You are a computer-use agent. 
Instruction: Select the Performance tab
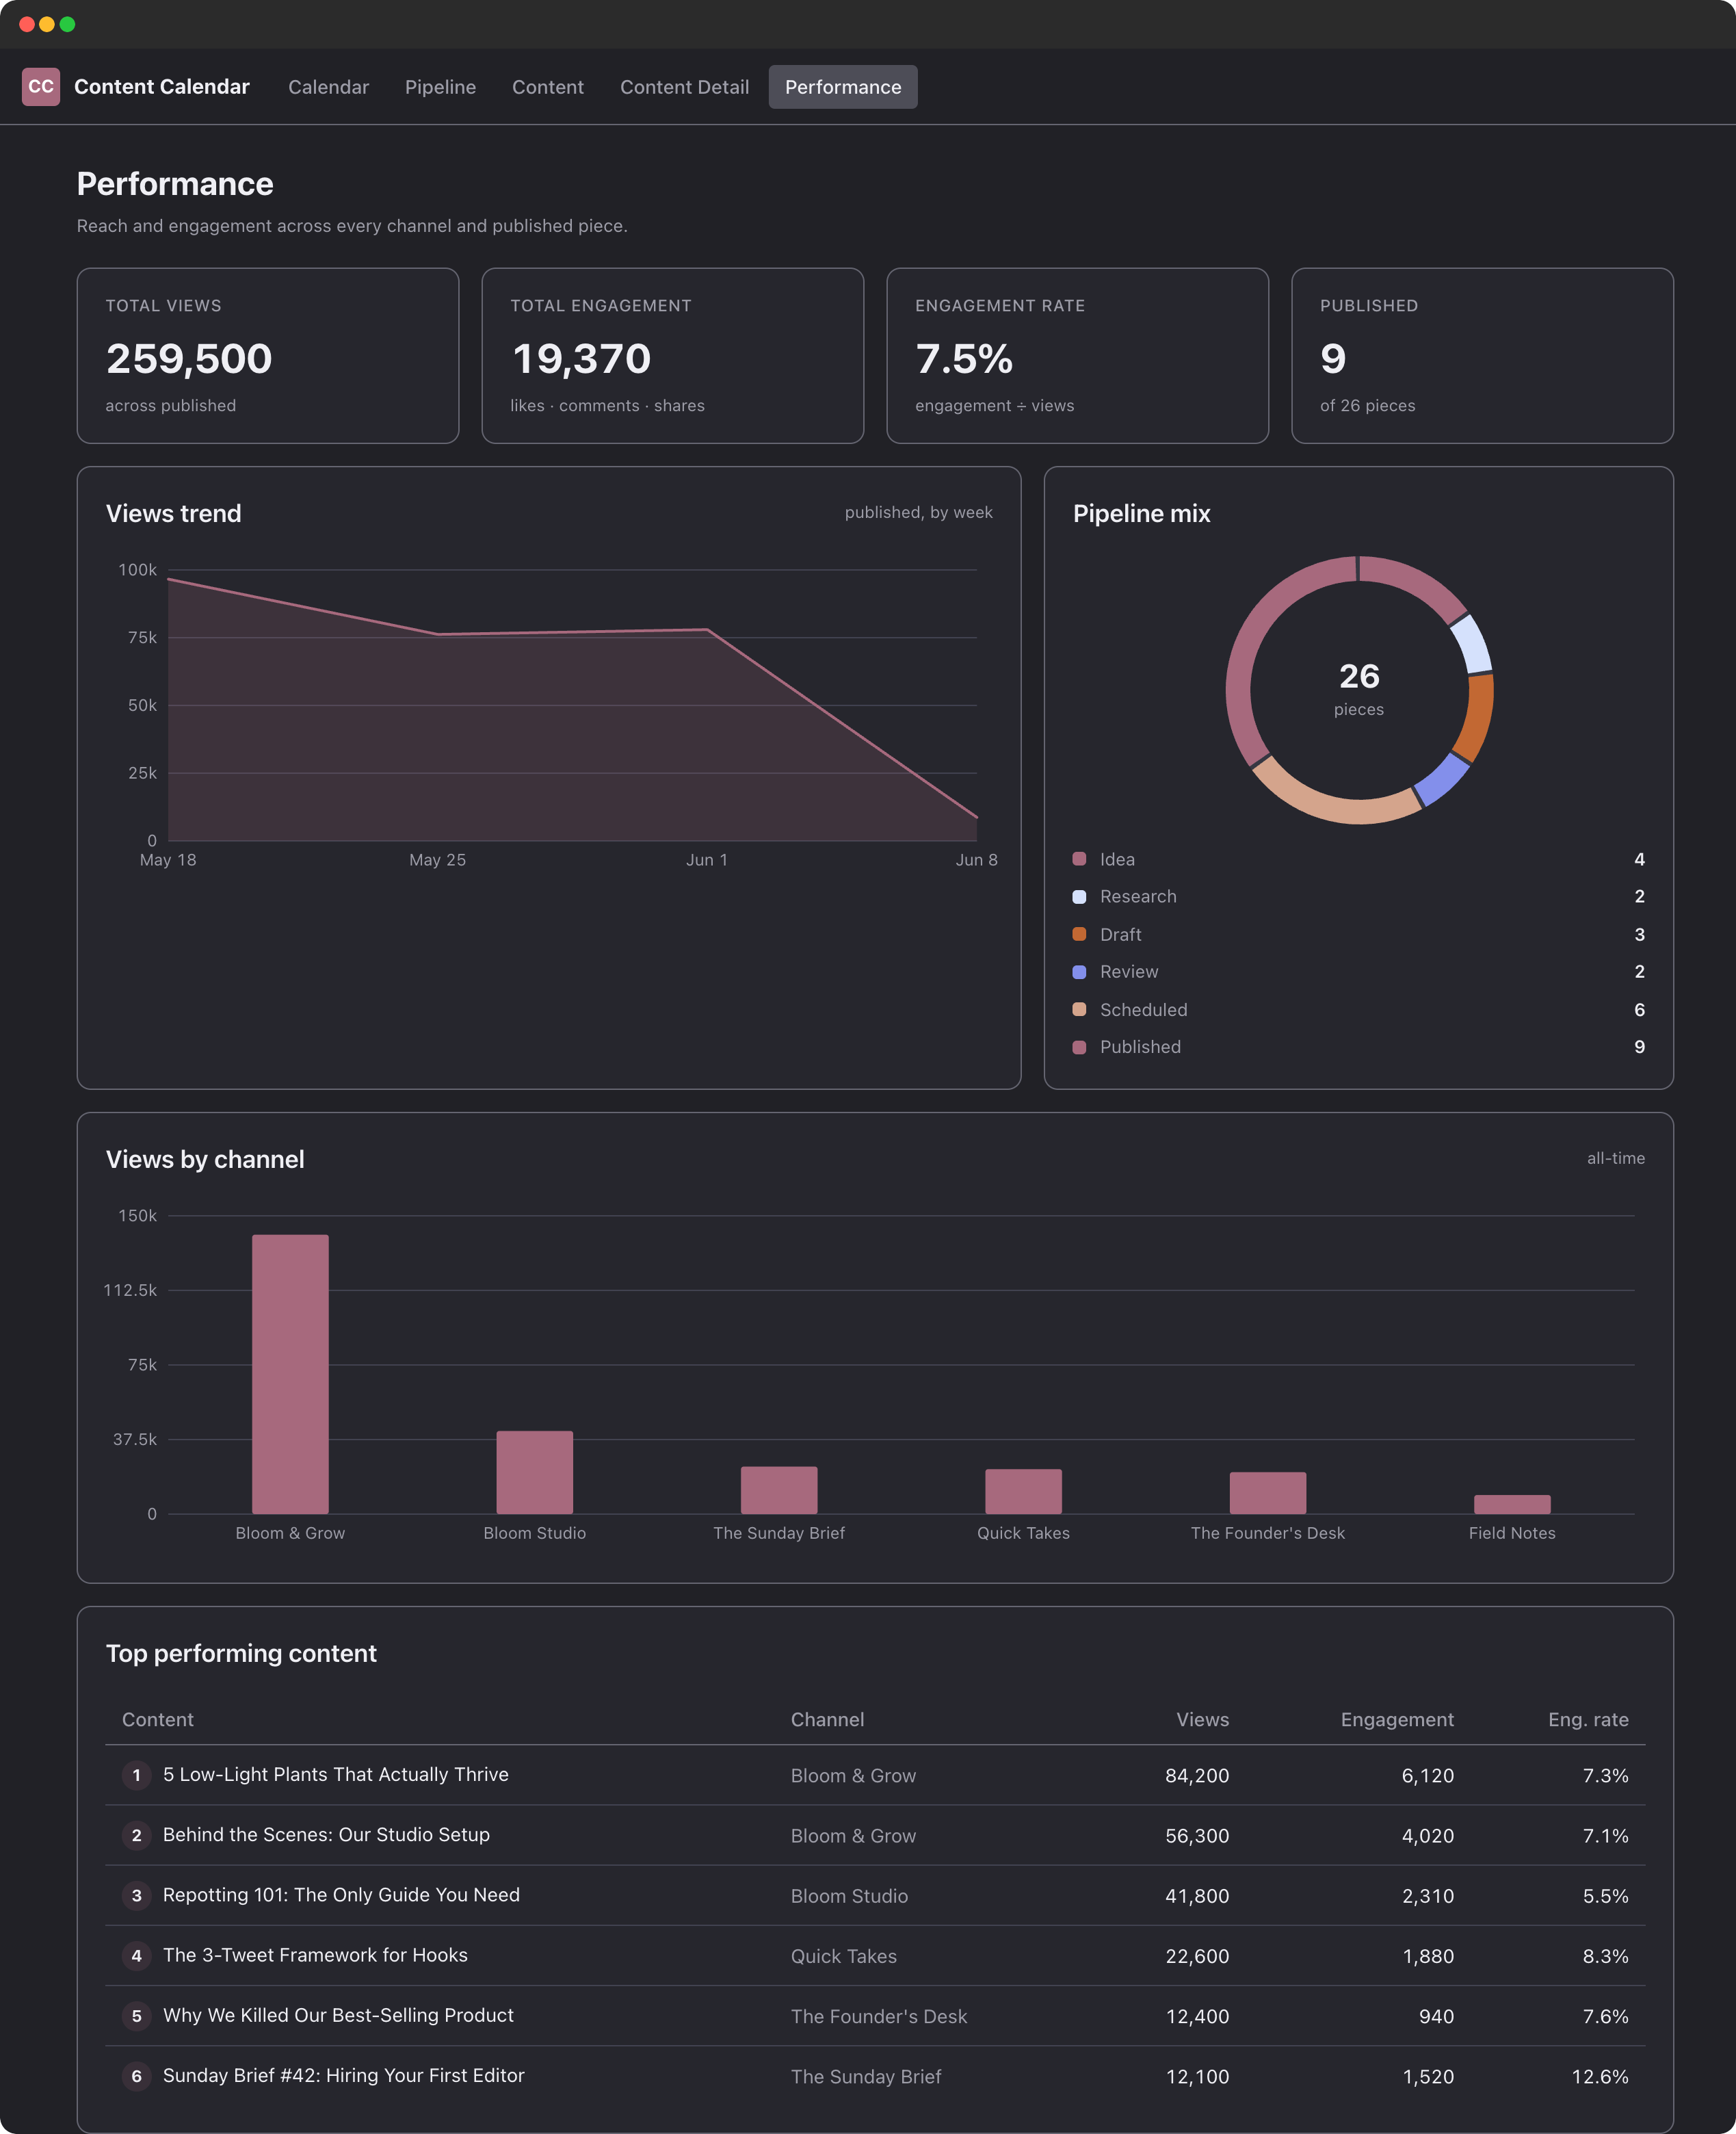coord(843,87)
